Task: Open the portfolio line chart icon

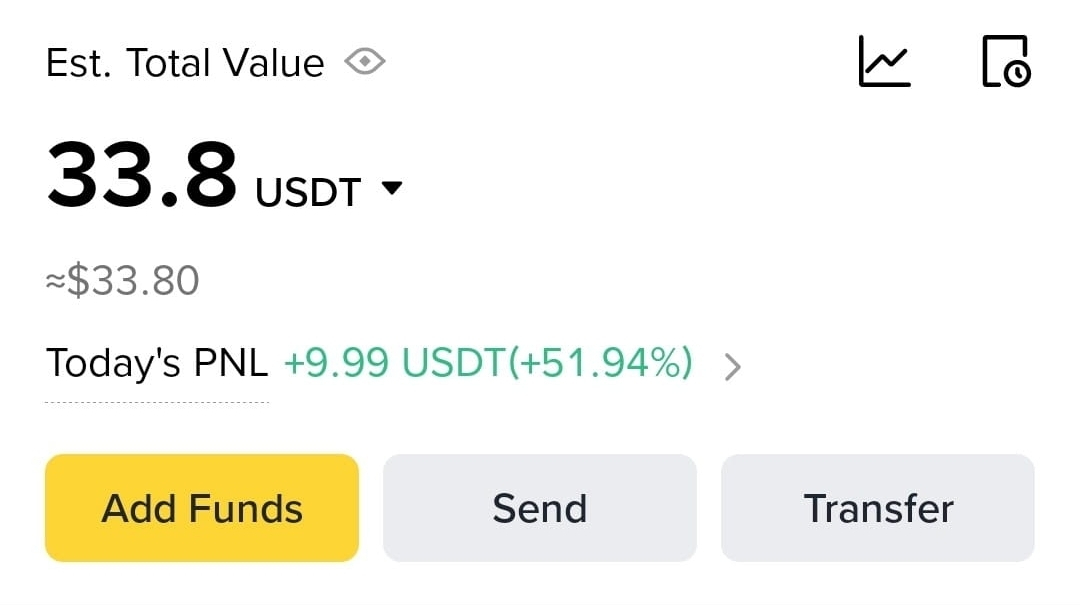Action: (x=884, y=61)
